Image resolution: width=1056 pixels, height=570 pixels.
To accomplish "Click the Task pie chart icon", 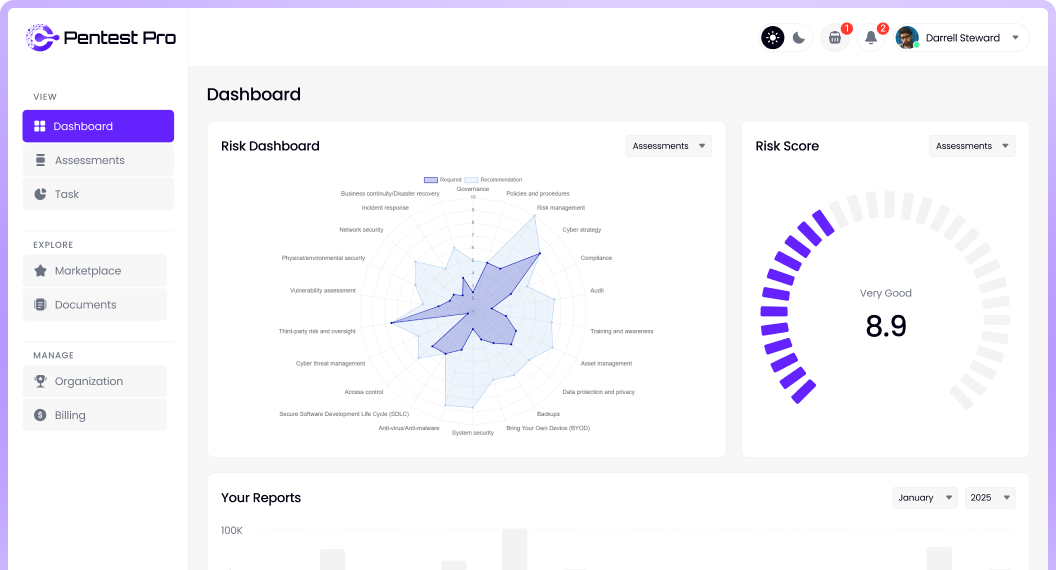I will [x=41, y=194].
